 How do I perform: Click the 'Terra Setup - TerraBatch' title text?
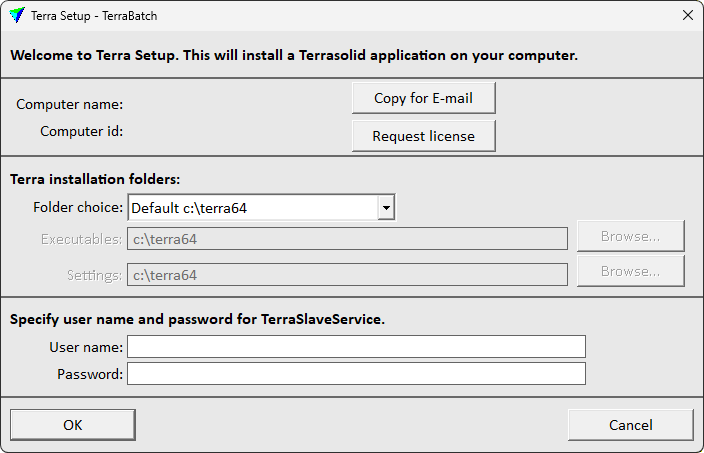tap(94, 16)
